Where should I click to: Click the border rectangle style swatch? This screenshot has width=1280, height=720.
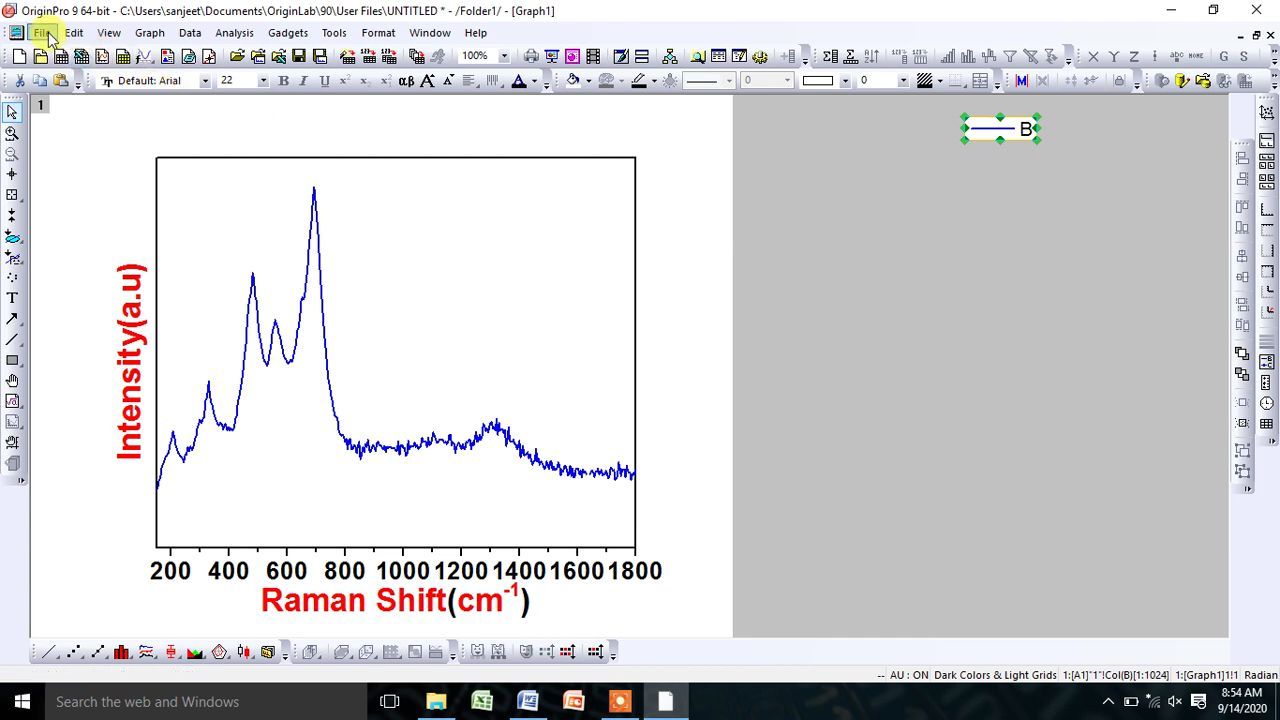point(818,81)
